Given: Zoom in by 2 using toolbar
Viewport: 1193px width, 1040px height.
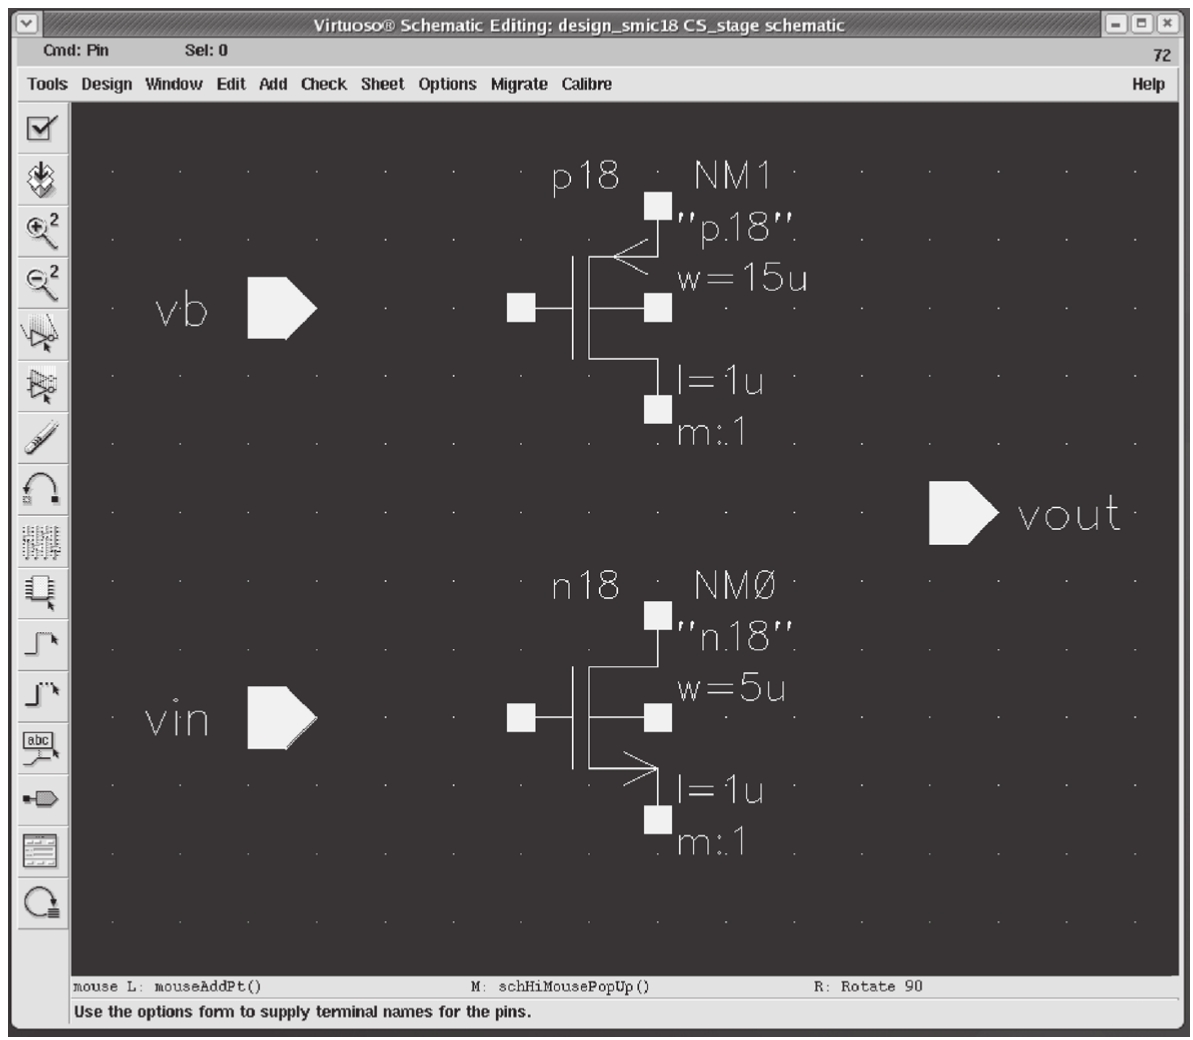Looking at the screenshot, I should pos(42,231).
